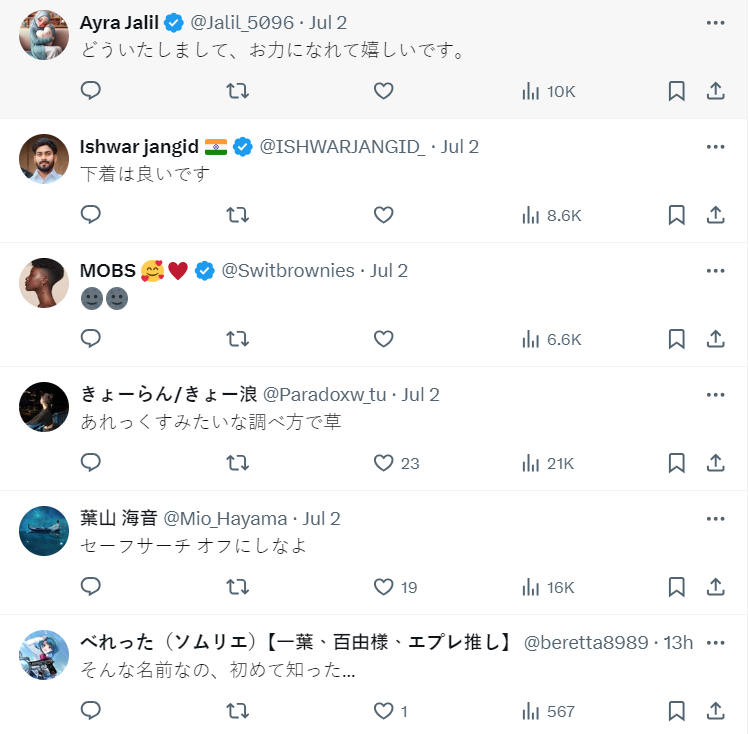View analytics on Paradoxw_tu's 21K-view tweet
Image resolution: width=749 pixels, height=734 pixels.
548,463
